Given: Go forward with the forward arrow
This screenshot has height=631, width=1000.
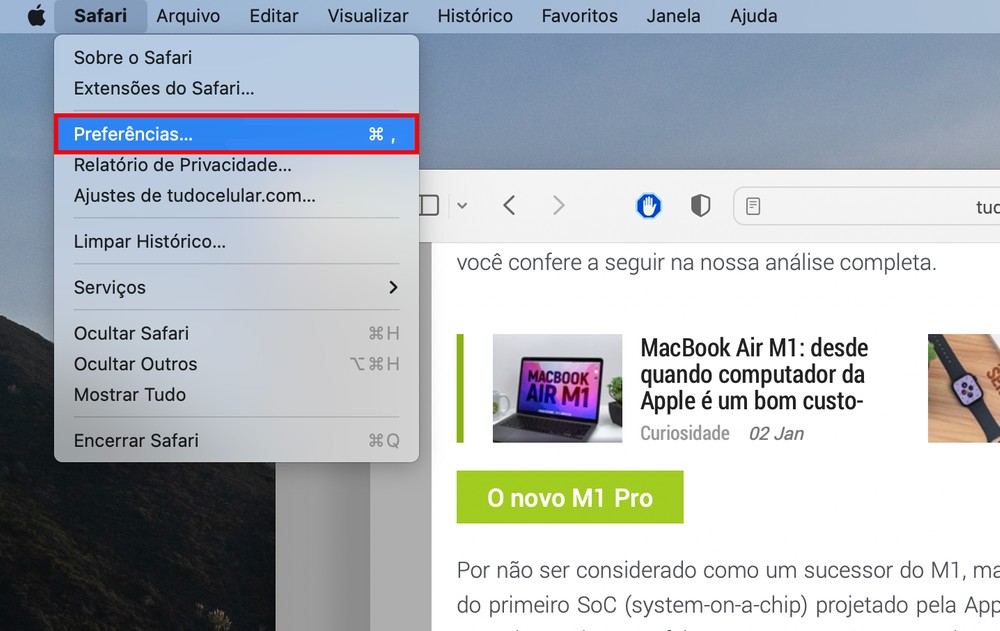Looking at the screenshot, I should 559,205.
